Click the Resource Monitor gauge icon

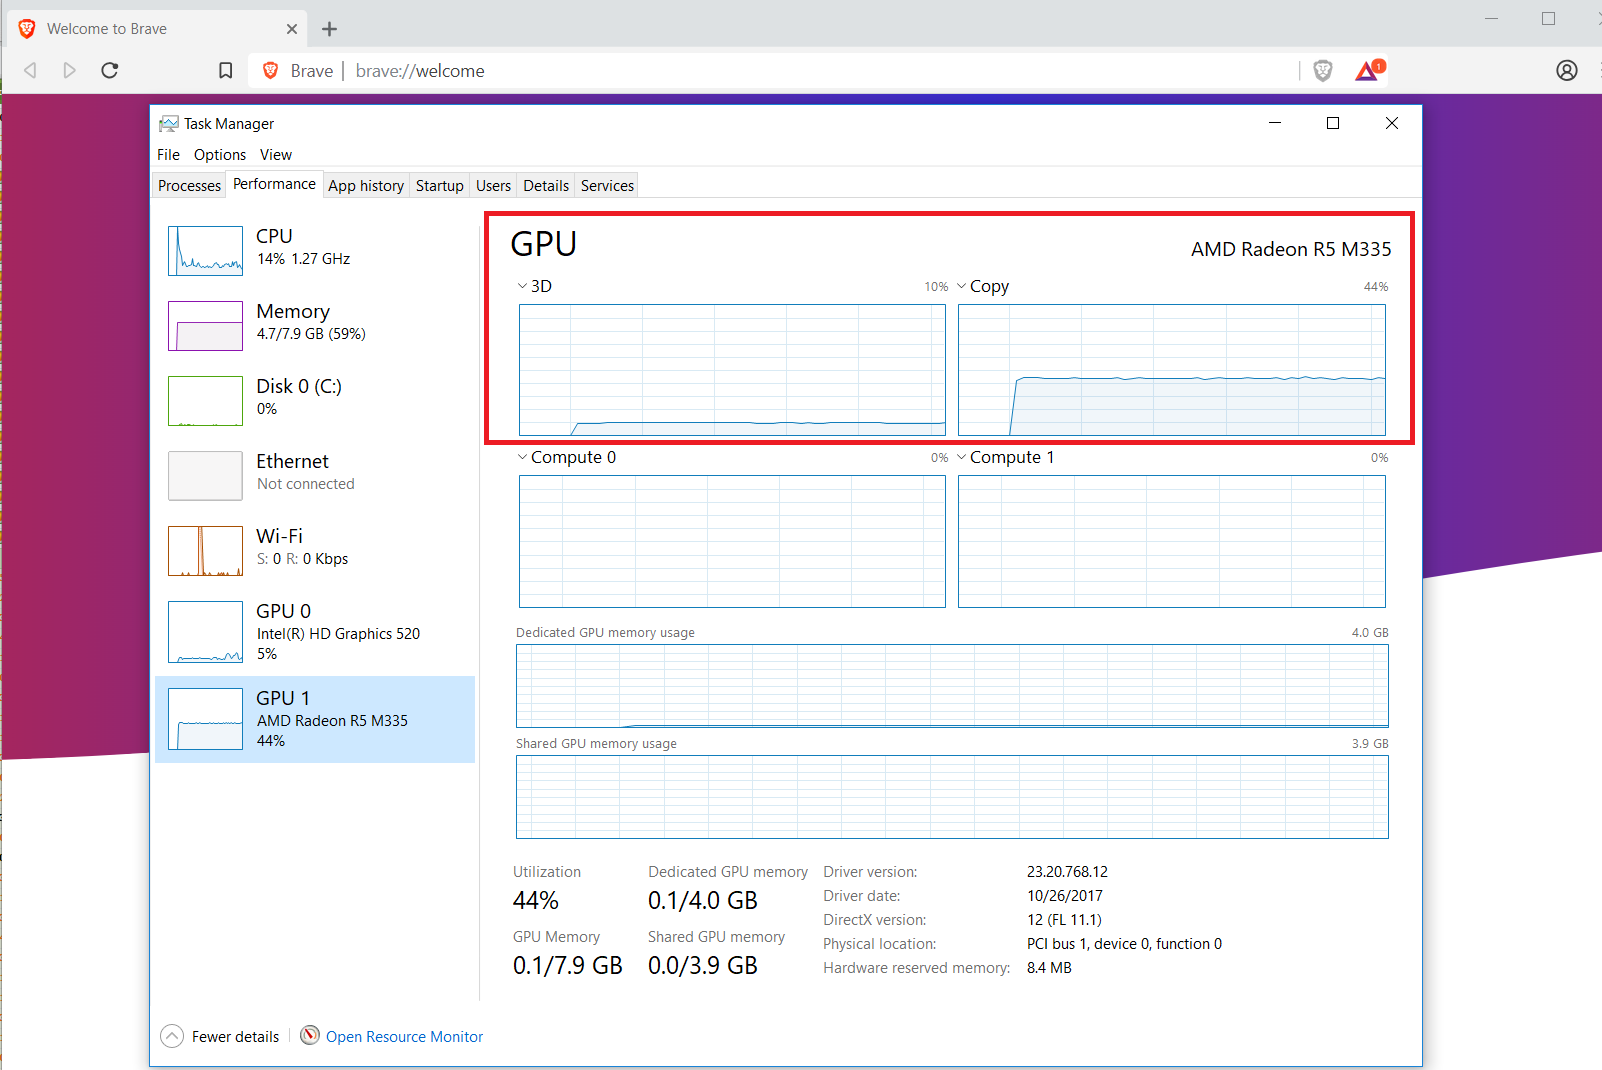[311, 1035]
